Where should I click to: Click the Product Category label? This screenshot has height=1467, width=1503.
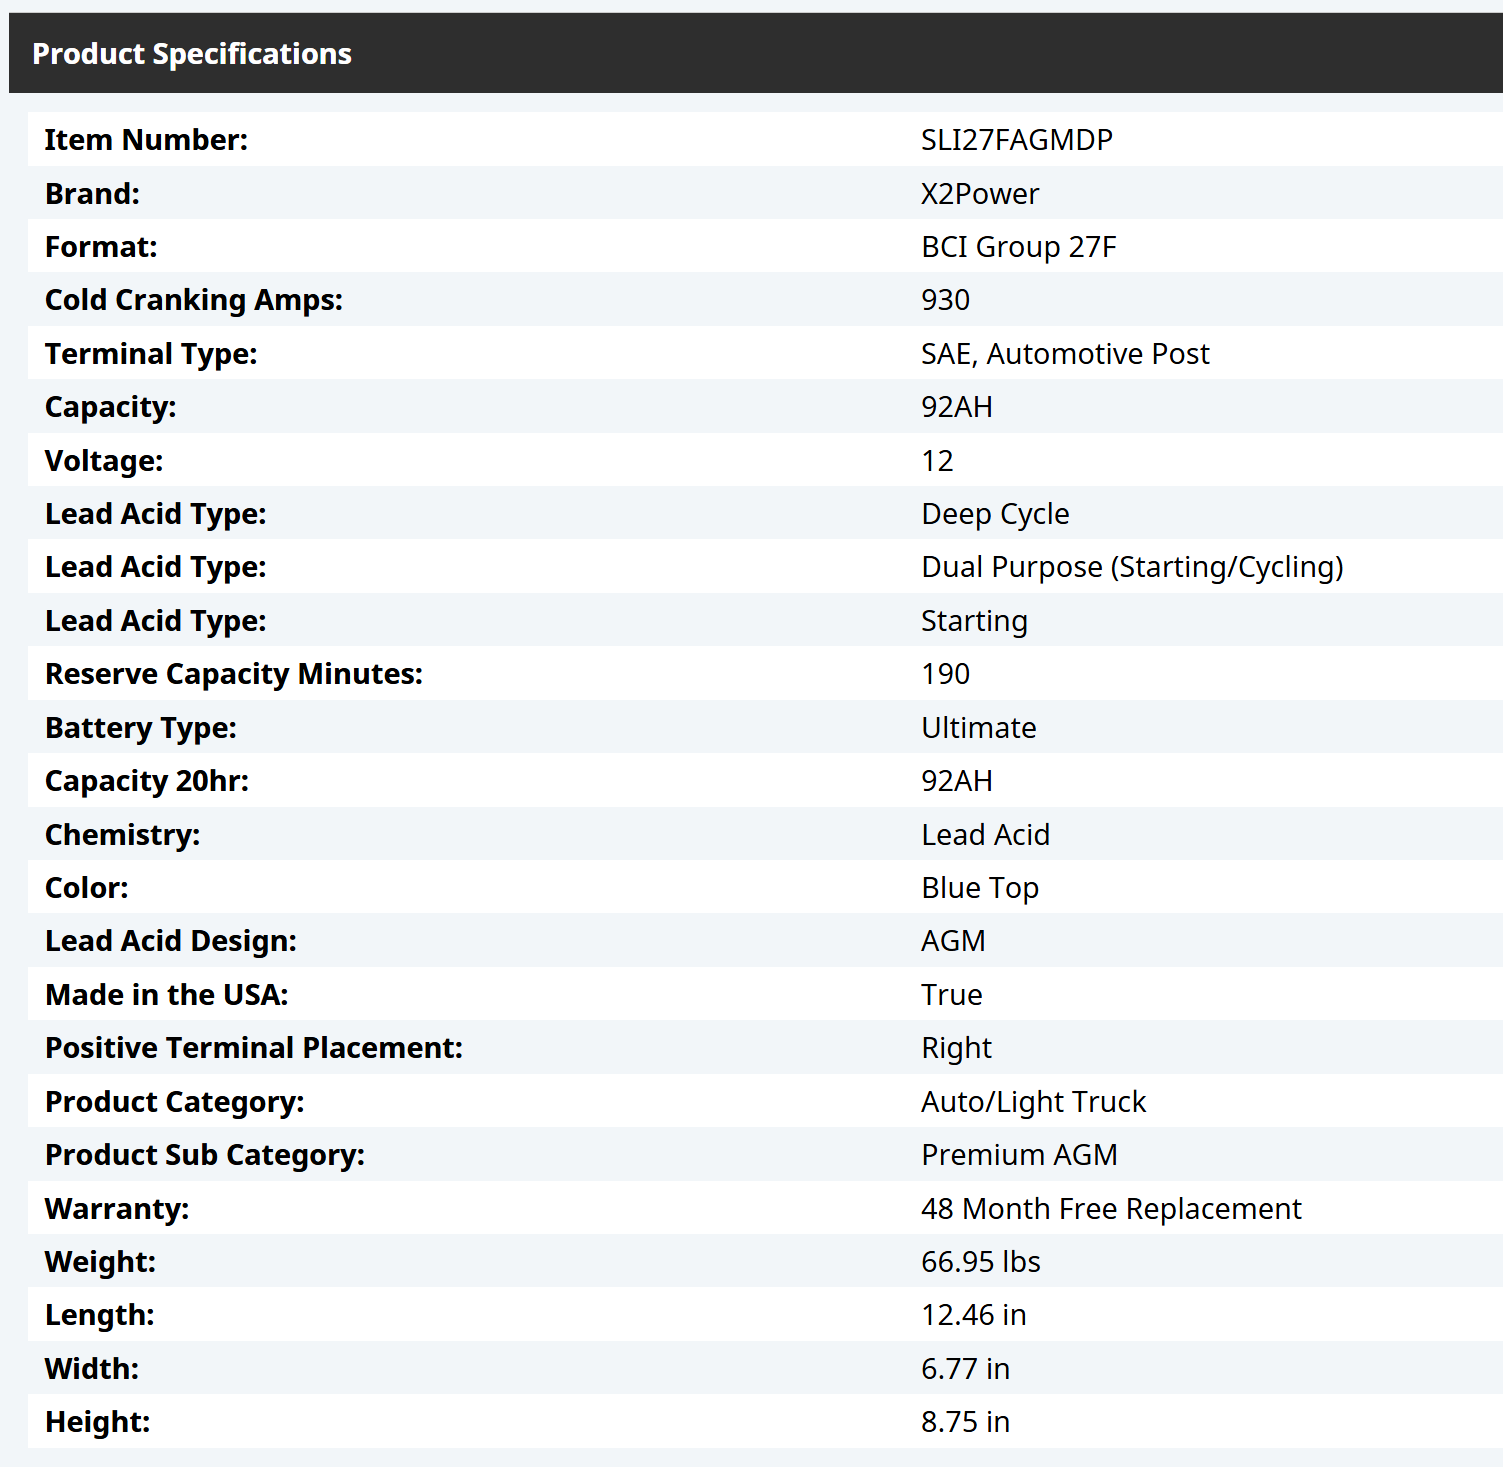pyautogui.click(x=175, y=1102)
